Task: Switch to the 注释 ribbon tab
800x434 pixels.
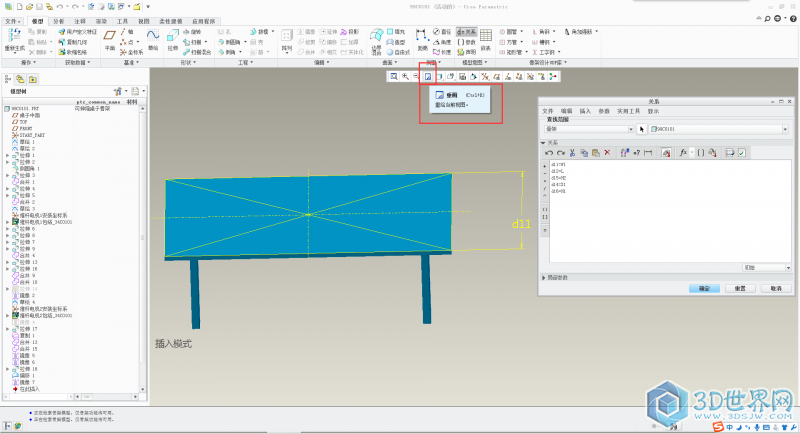Action: (x=80, y=21)
